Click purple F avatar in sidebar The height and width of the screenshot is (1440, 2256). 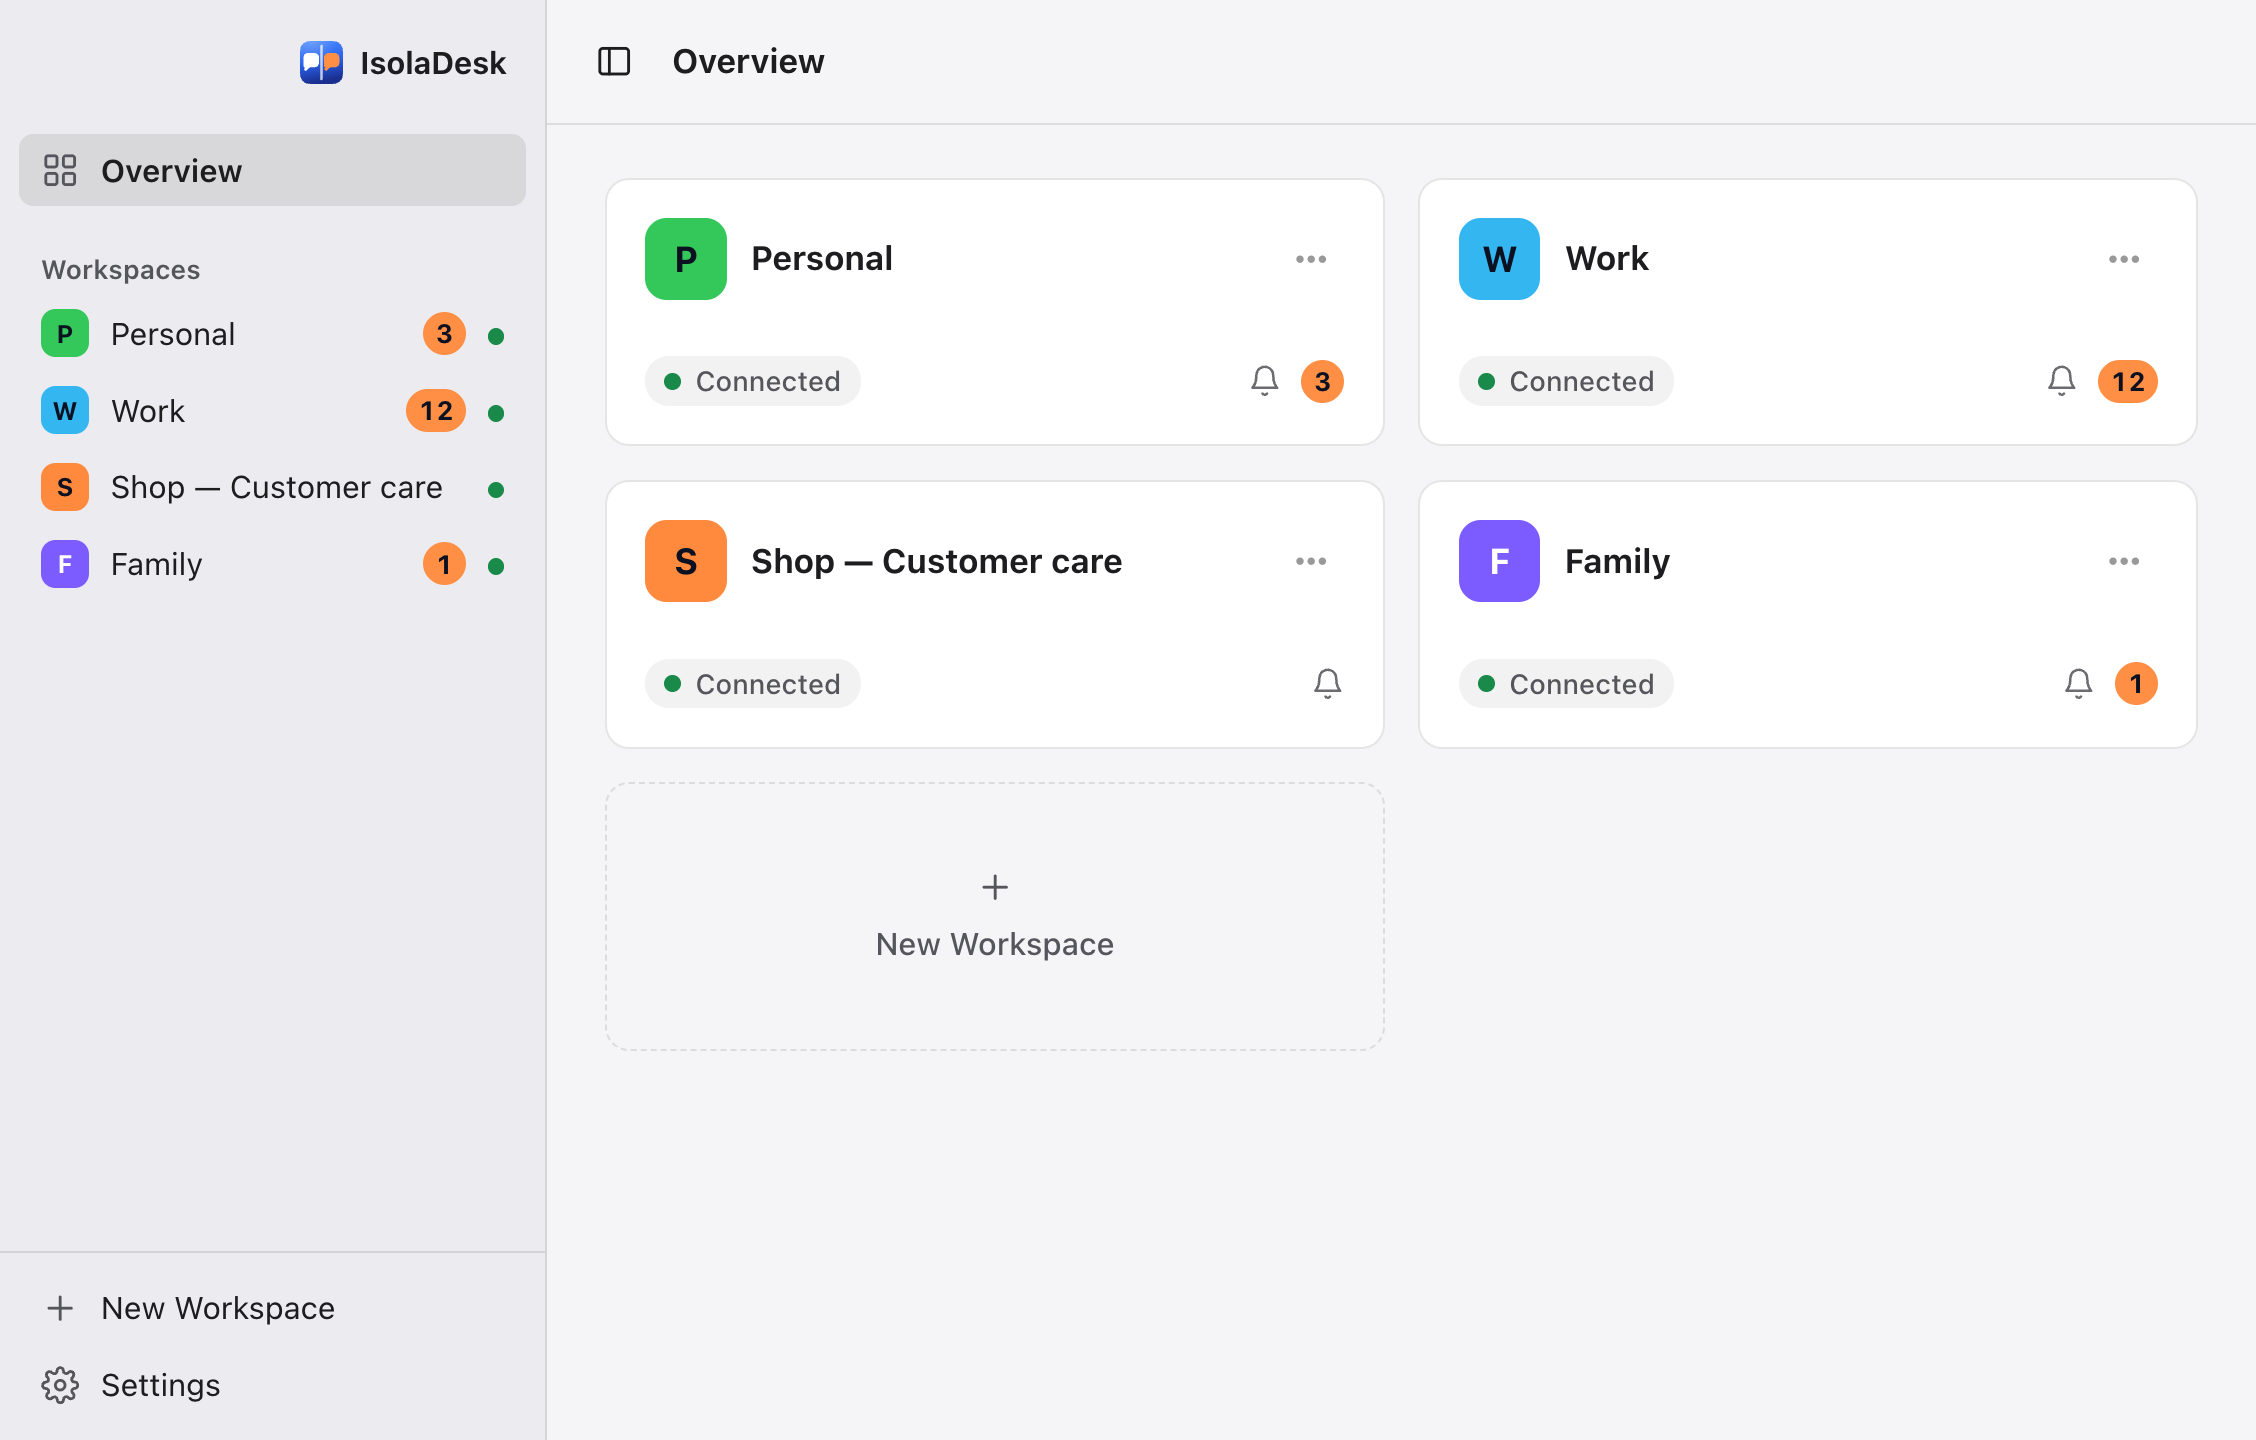tap(65, 564)
